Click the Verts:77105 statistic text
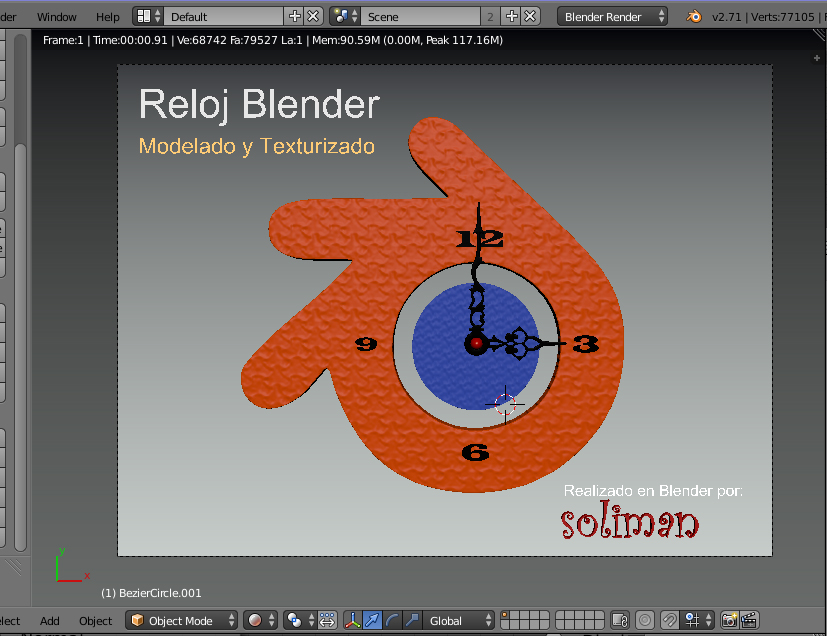827x636 pixels. click(783, 17)
